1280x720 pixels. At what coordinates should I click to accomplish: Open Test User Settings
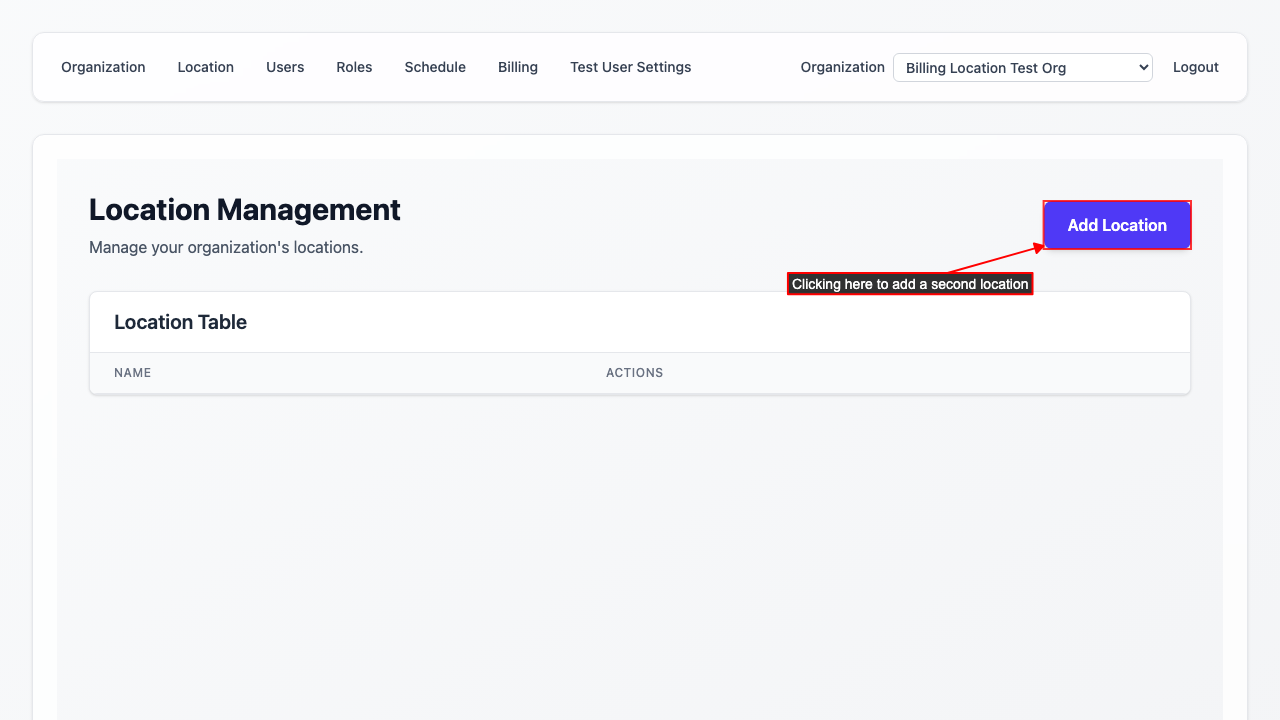[630, 67]
